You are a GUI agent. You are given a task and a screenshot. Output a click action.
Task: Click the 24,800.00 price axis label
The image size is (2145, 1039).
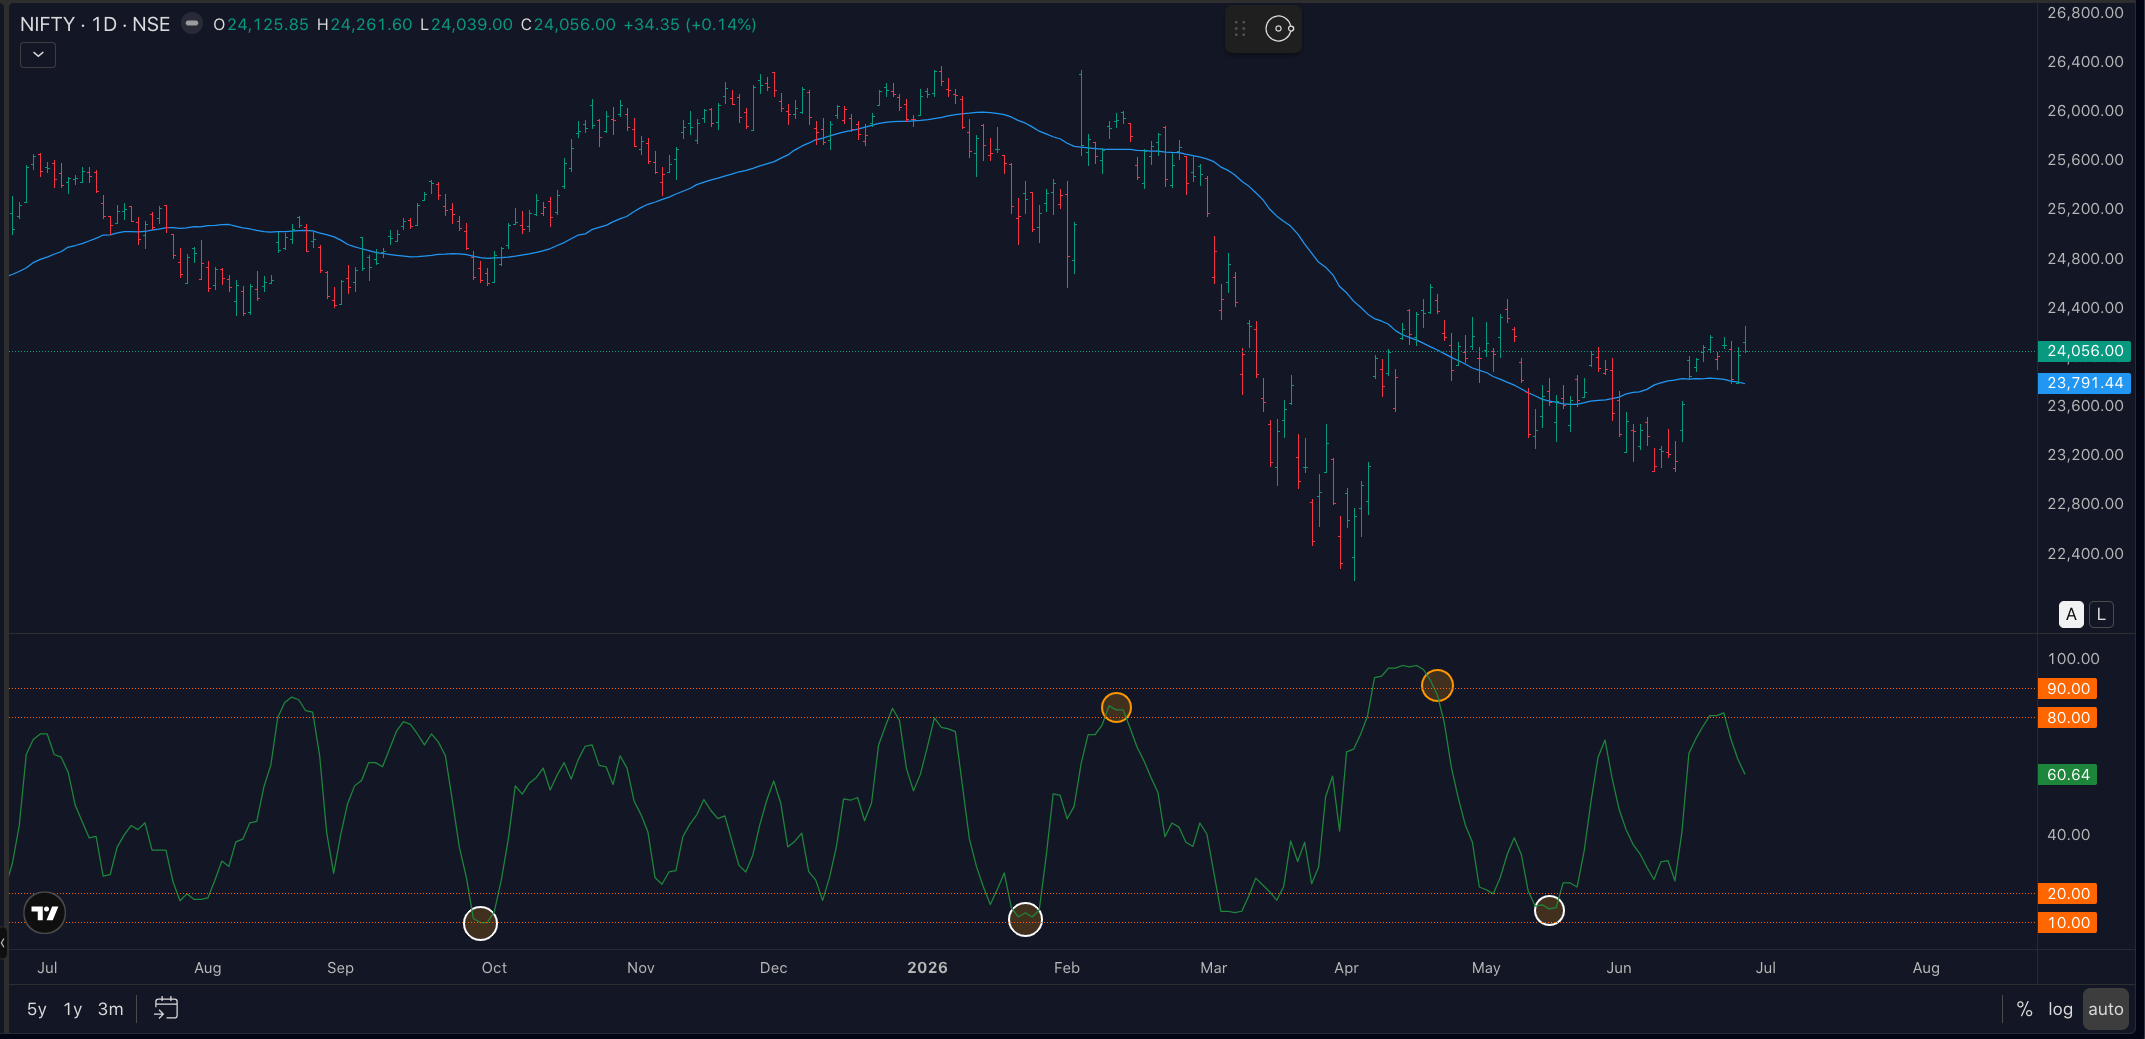coord(2085,259)
